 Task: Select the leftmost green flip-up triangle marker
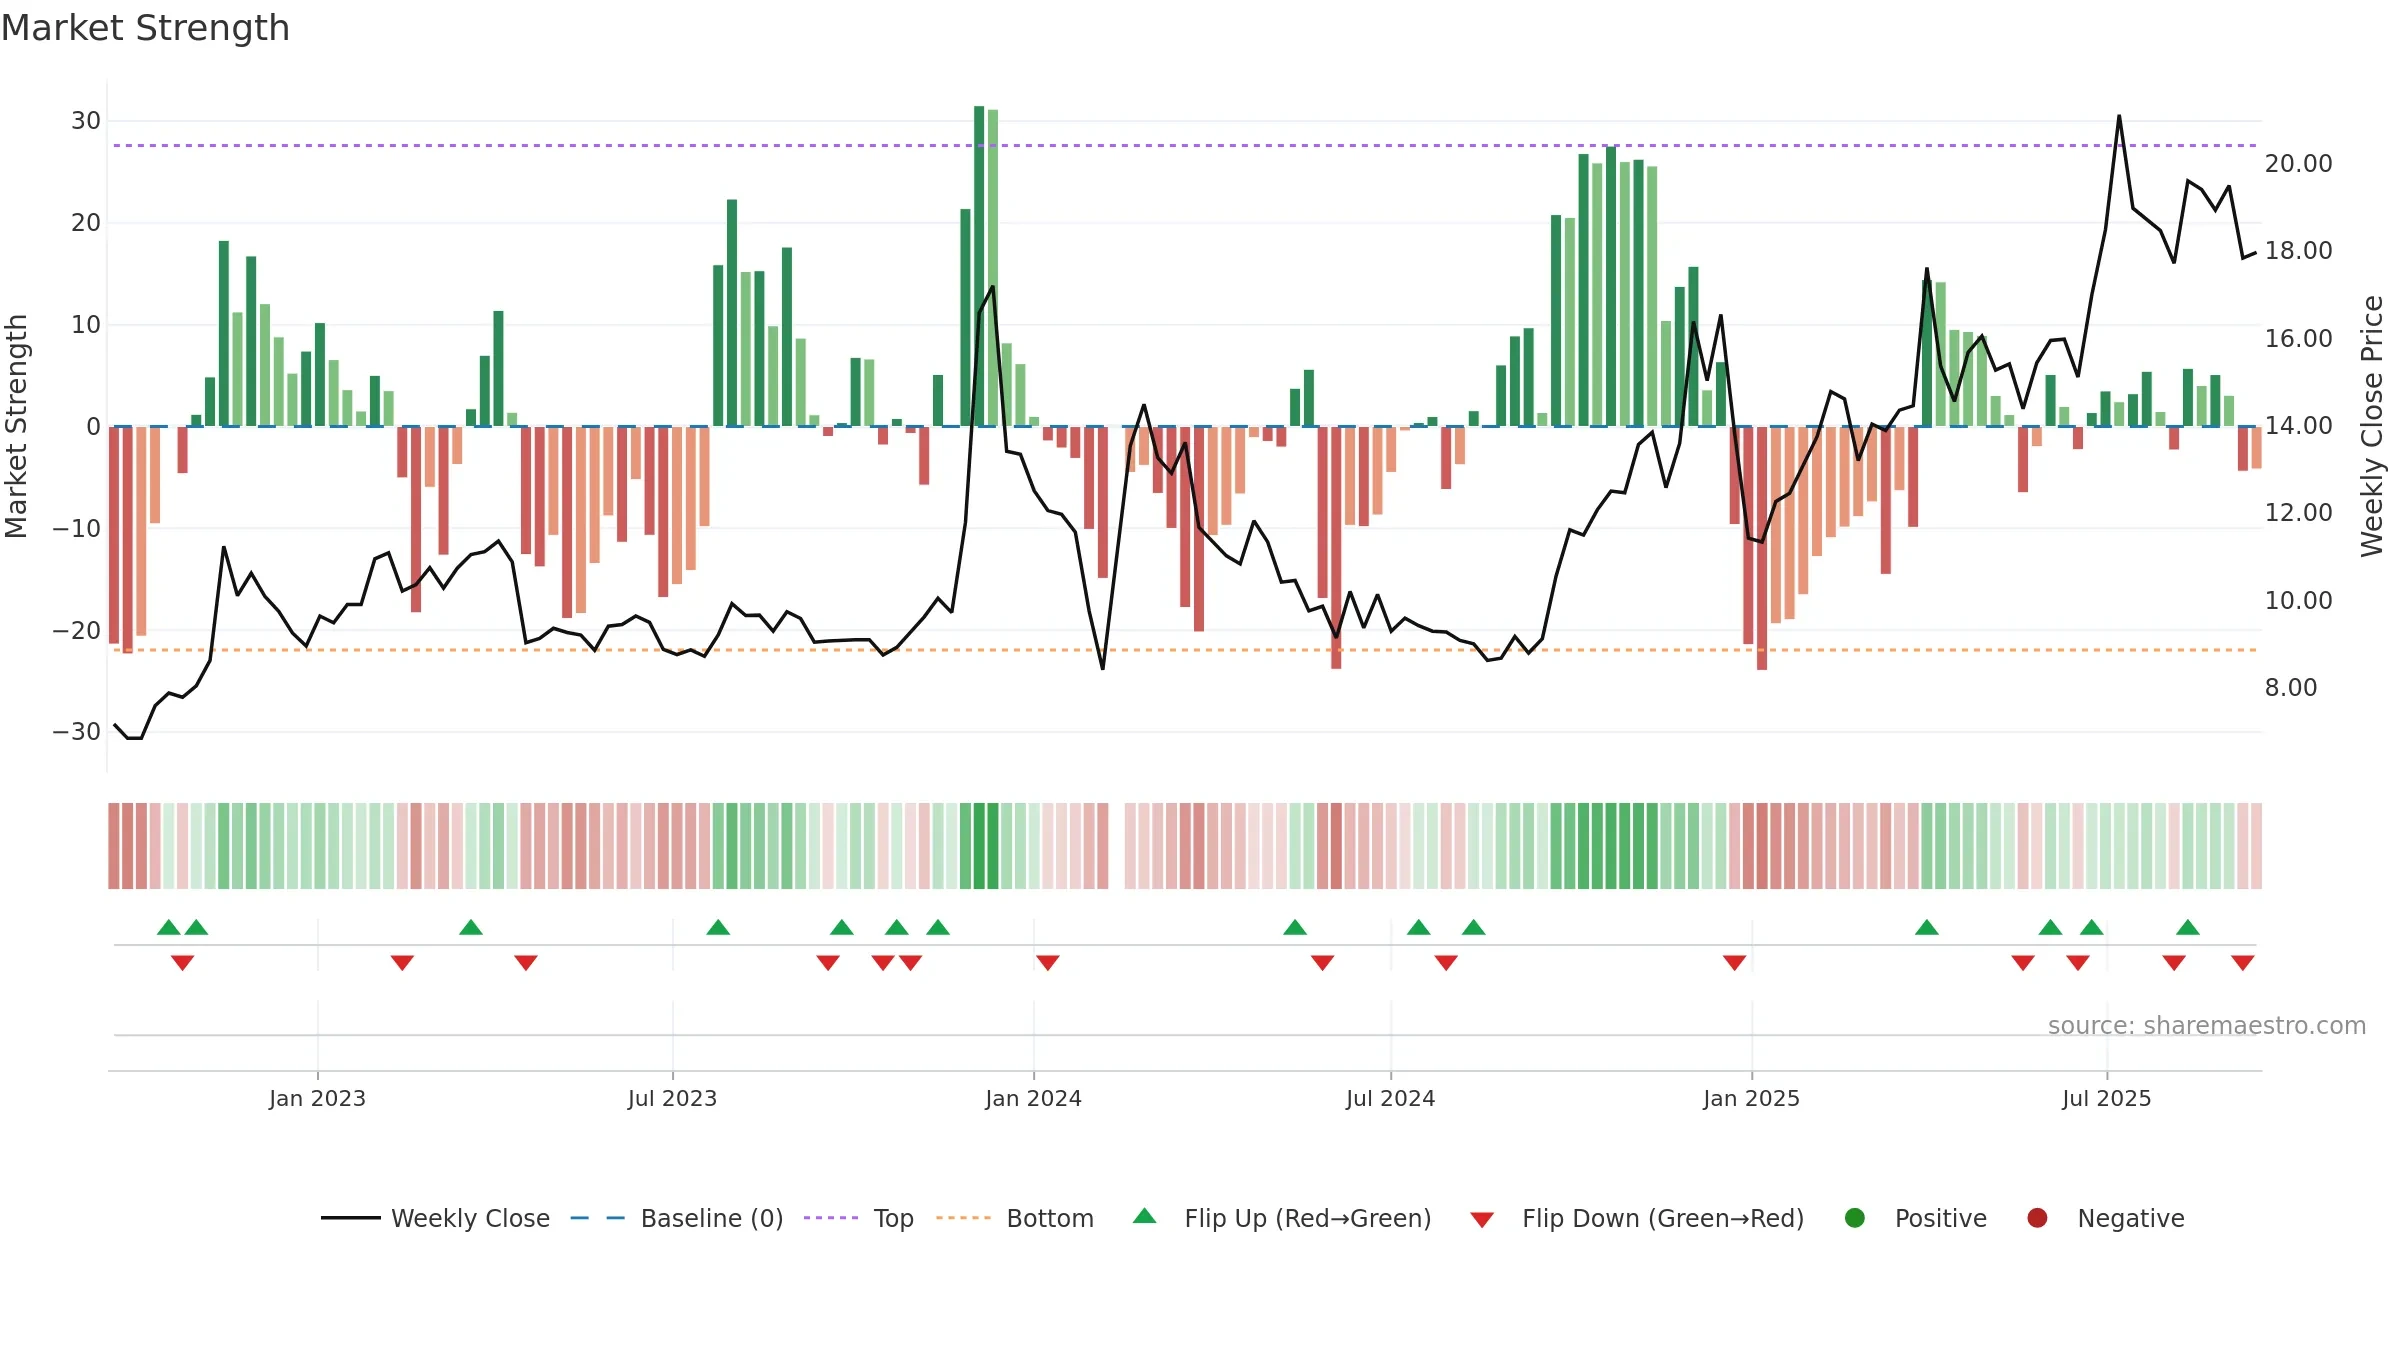tap(169, 927)
